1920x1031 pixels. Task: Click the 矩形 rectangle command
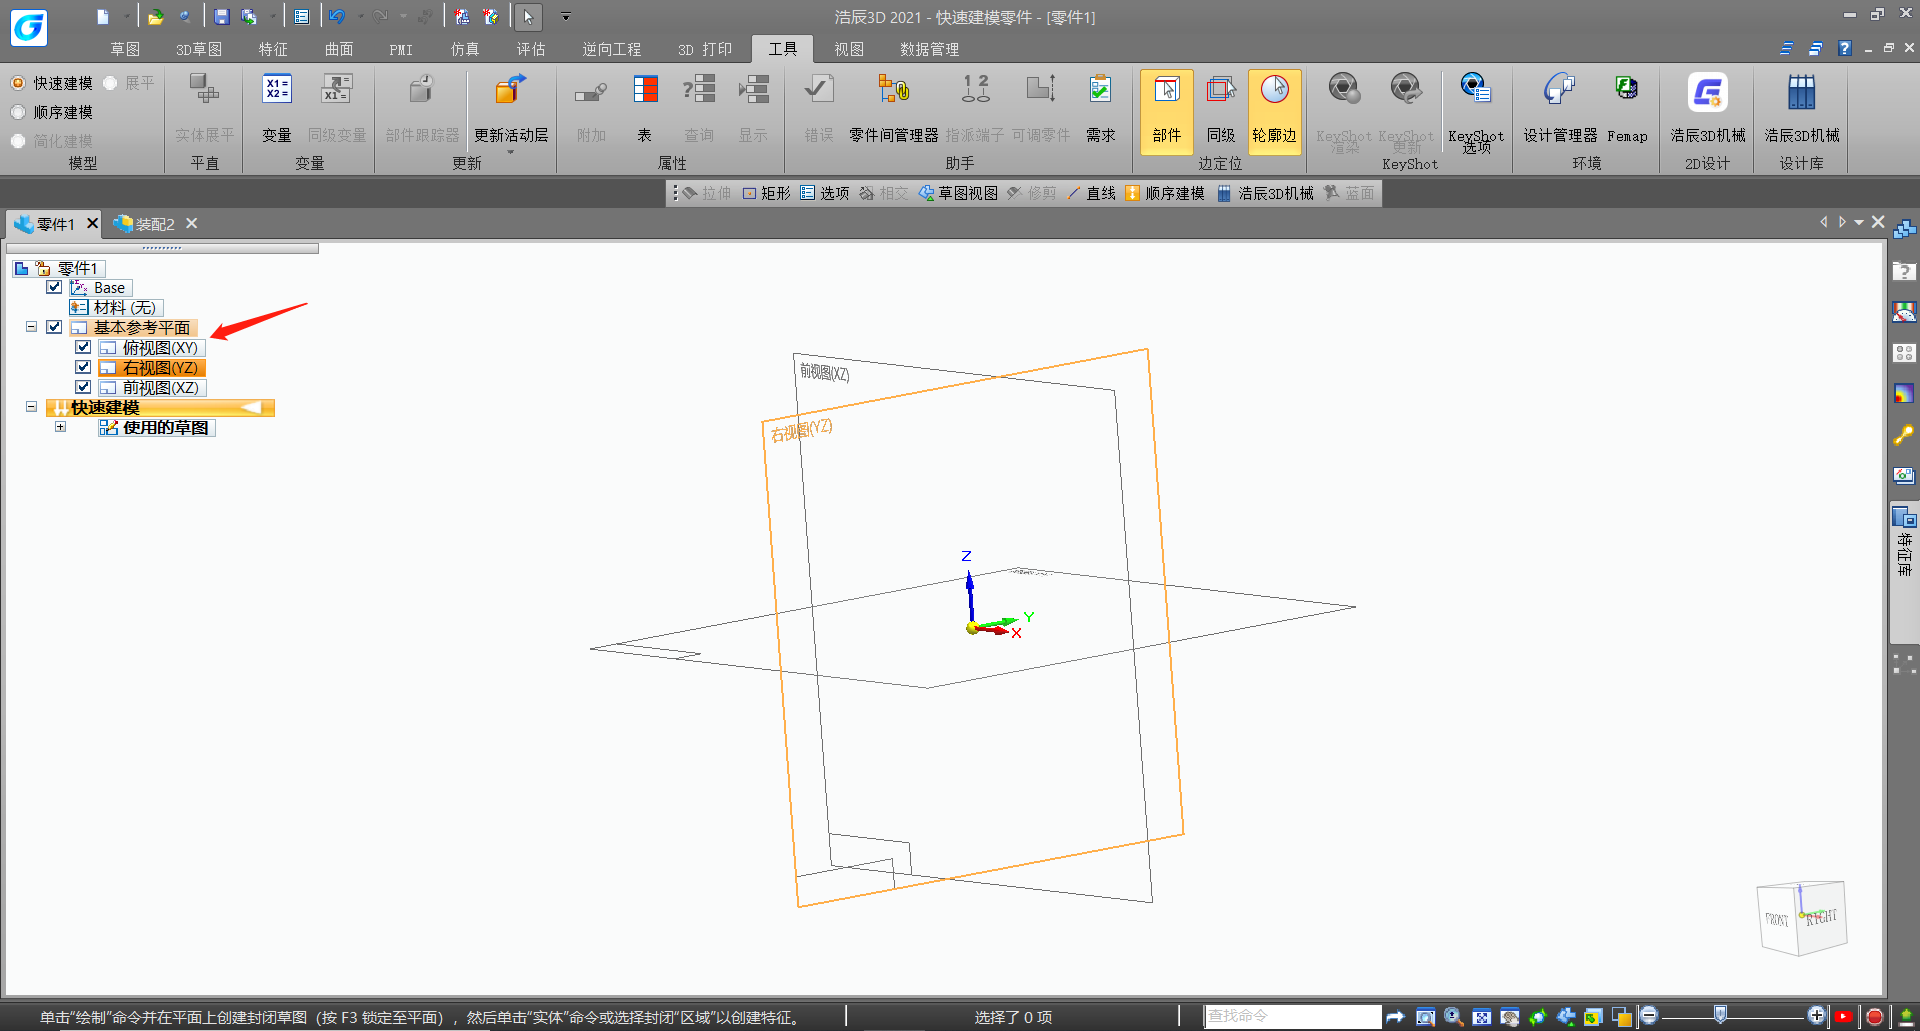coord(766,193)
